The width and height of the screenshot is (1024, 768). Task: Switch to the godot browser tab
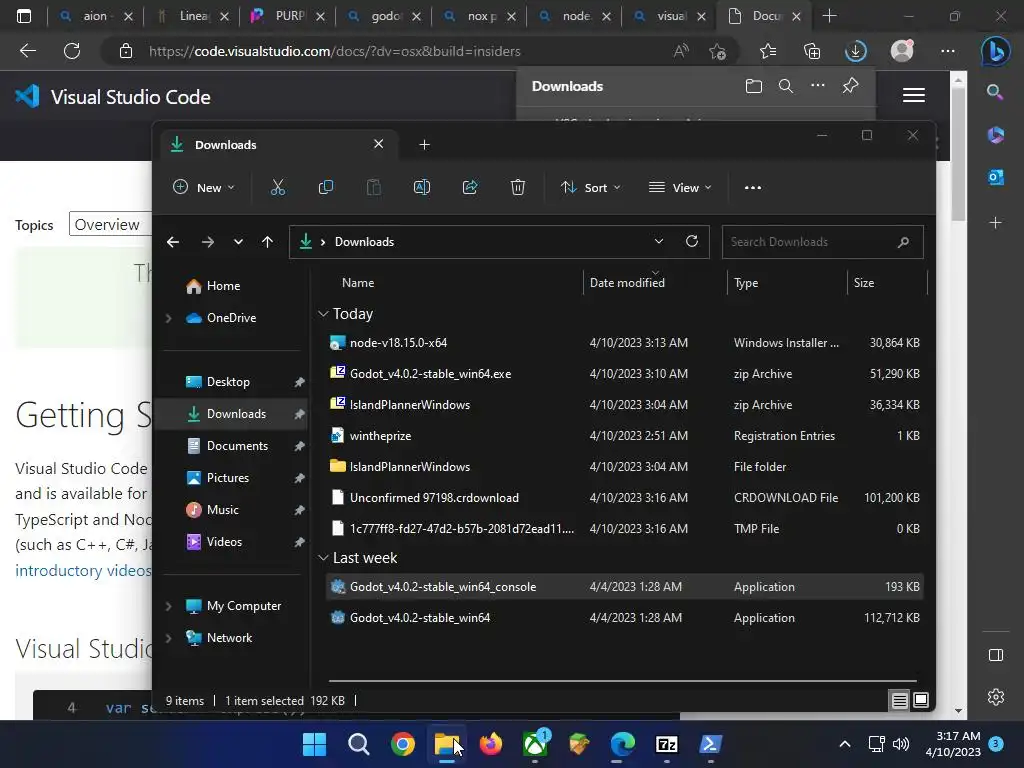tap(385, 16)
